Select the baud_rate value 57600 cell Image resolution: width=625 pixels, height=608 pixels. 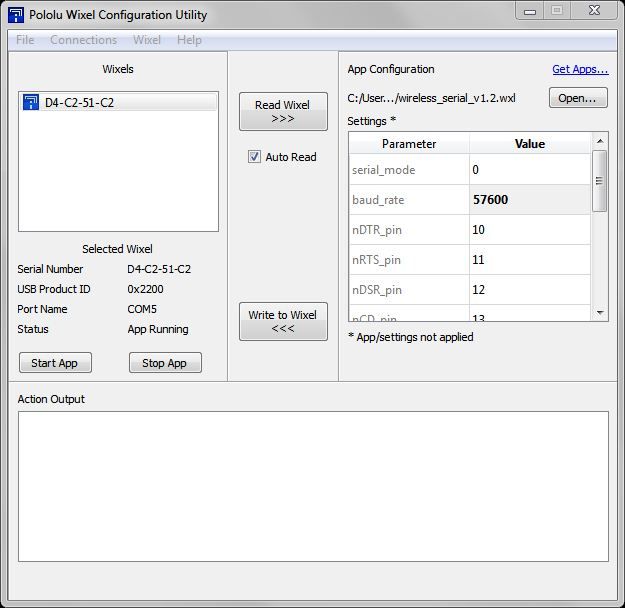(530, 200)
